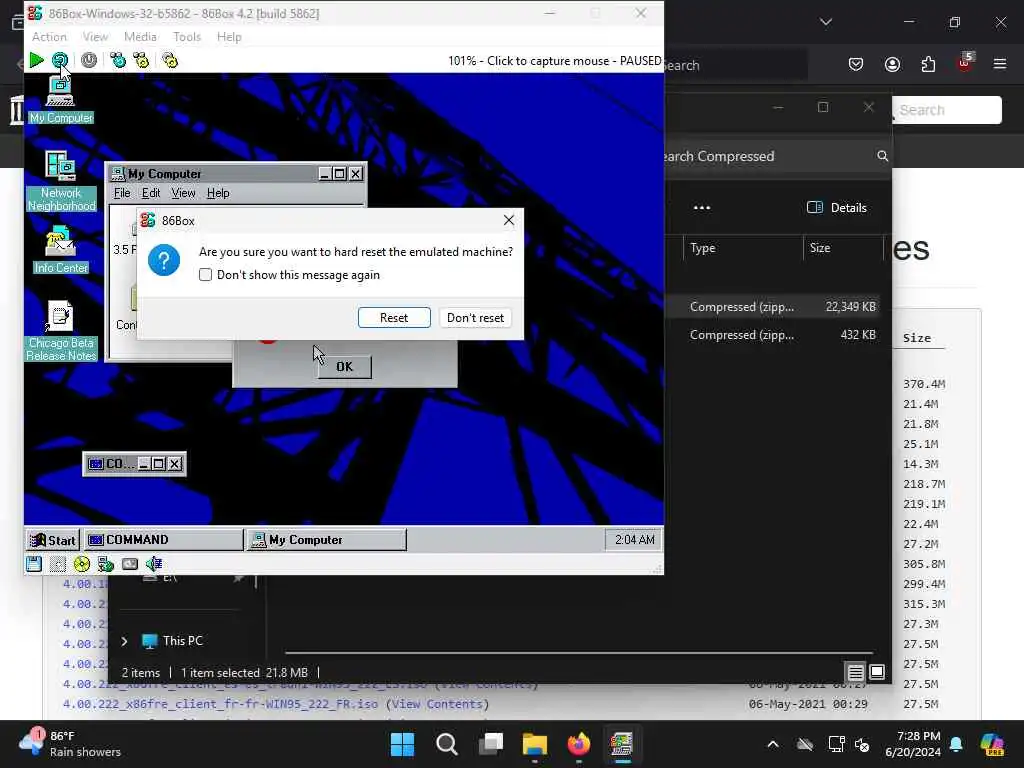Open the Action menu in 86Box
1024x768 pixels.
(x=49, y=37)
